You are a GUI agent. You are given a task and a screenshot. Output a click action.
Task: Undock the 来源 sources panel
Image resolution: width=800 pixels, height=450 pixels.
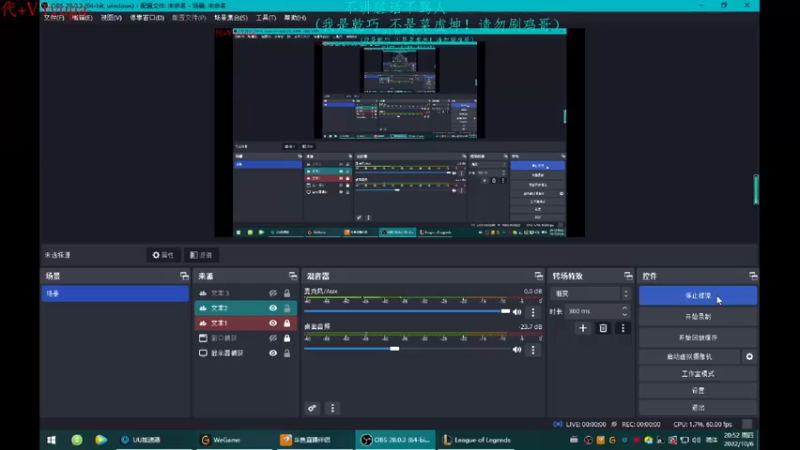[x=292, y=276]
